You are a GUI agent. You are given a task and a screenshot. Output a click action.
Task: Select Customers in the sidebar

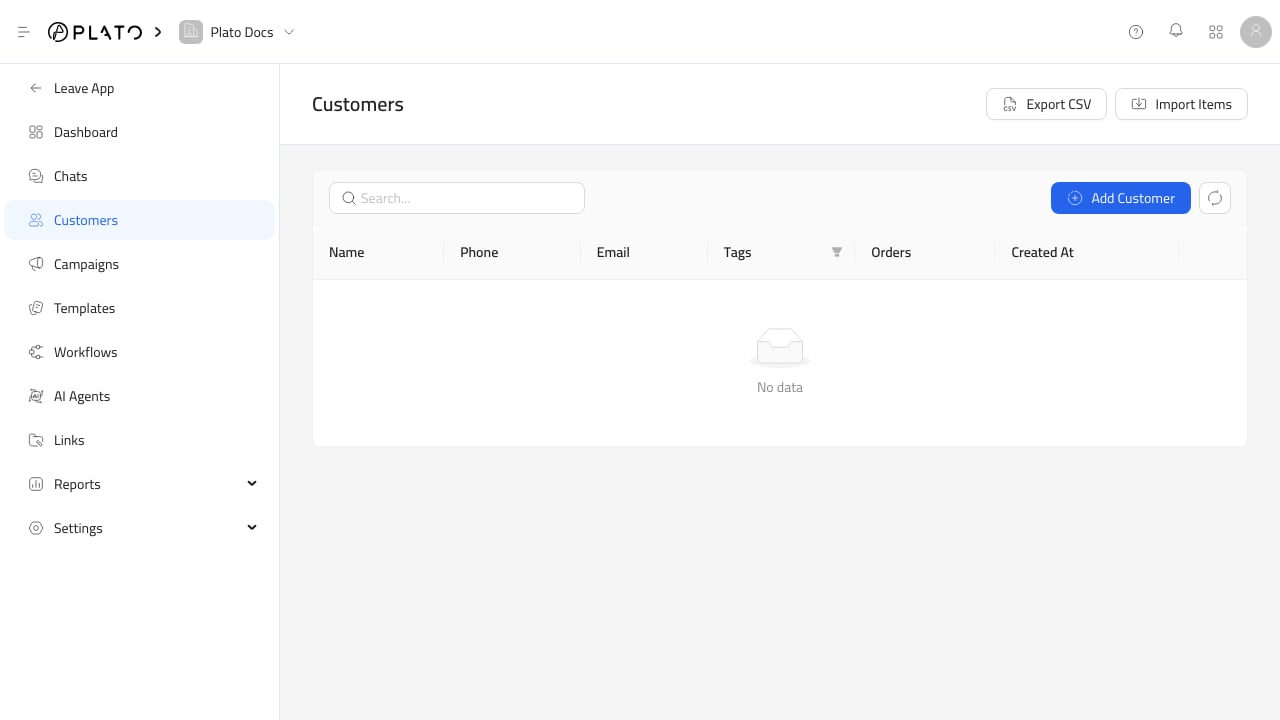click(x=140, y=220)
